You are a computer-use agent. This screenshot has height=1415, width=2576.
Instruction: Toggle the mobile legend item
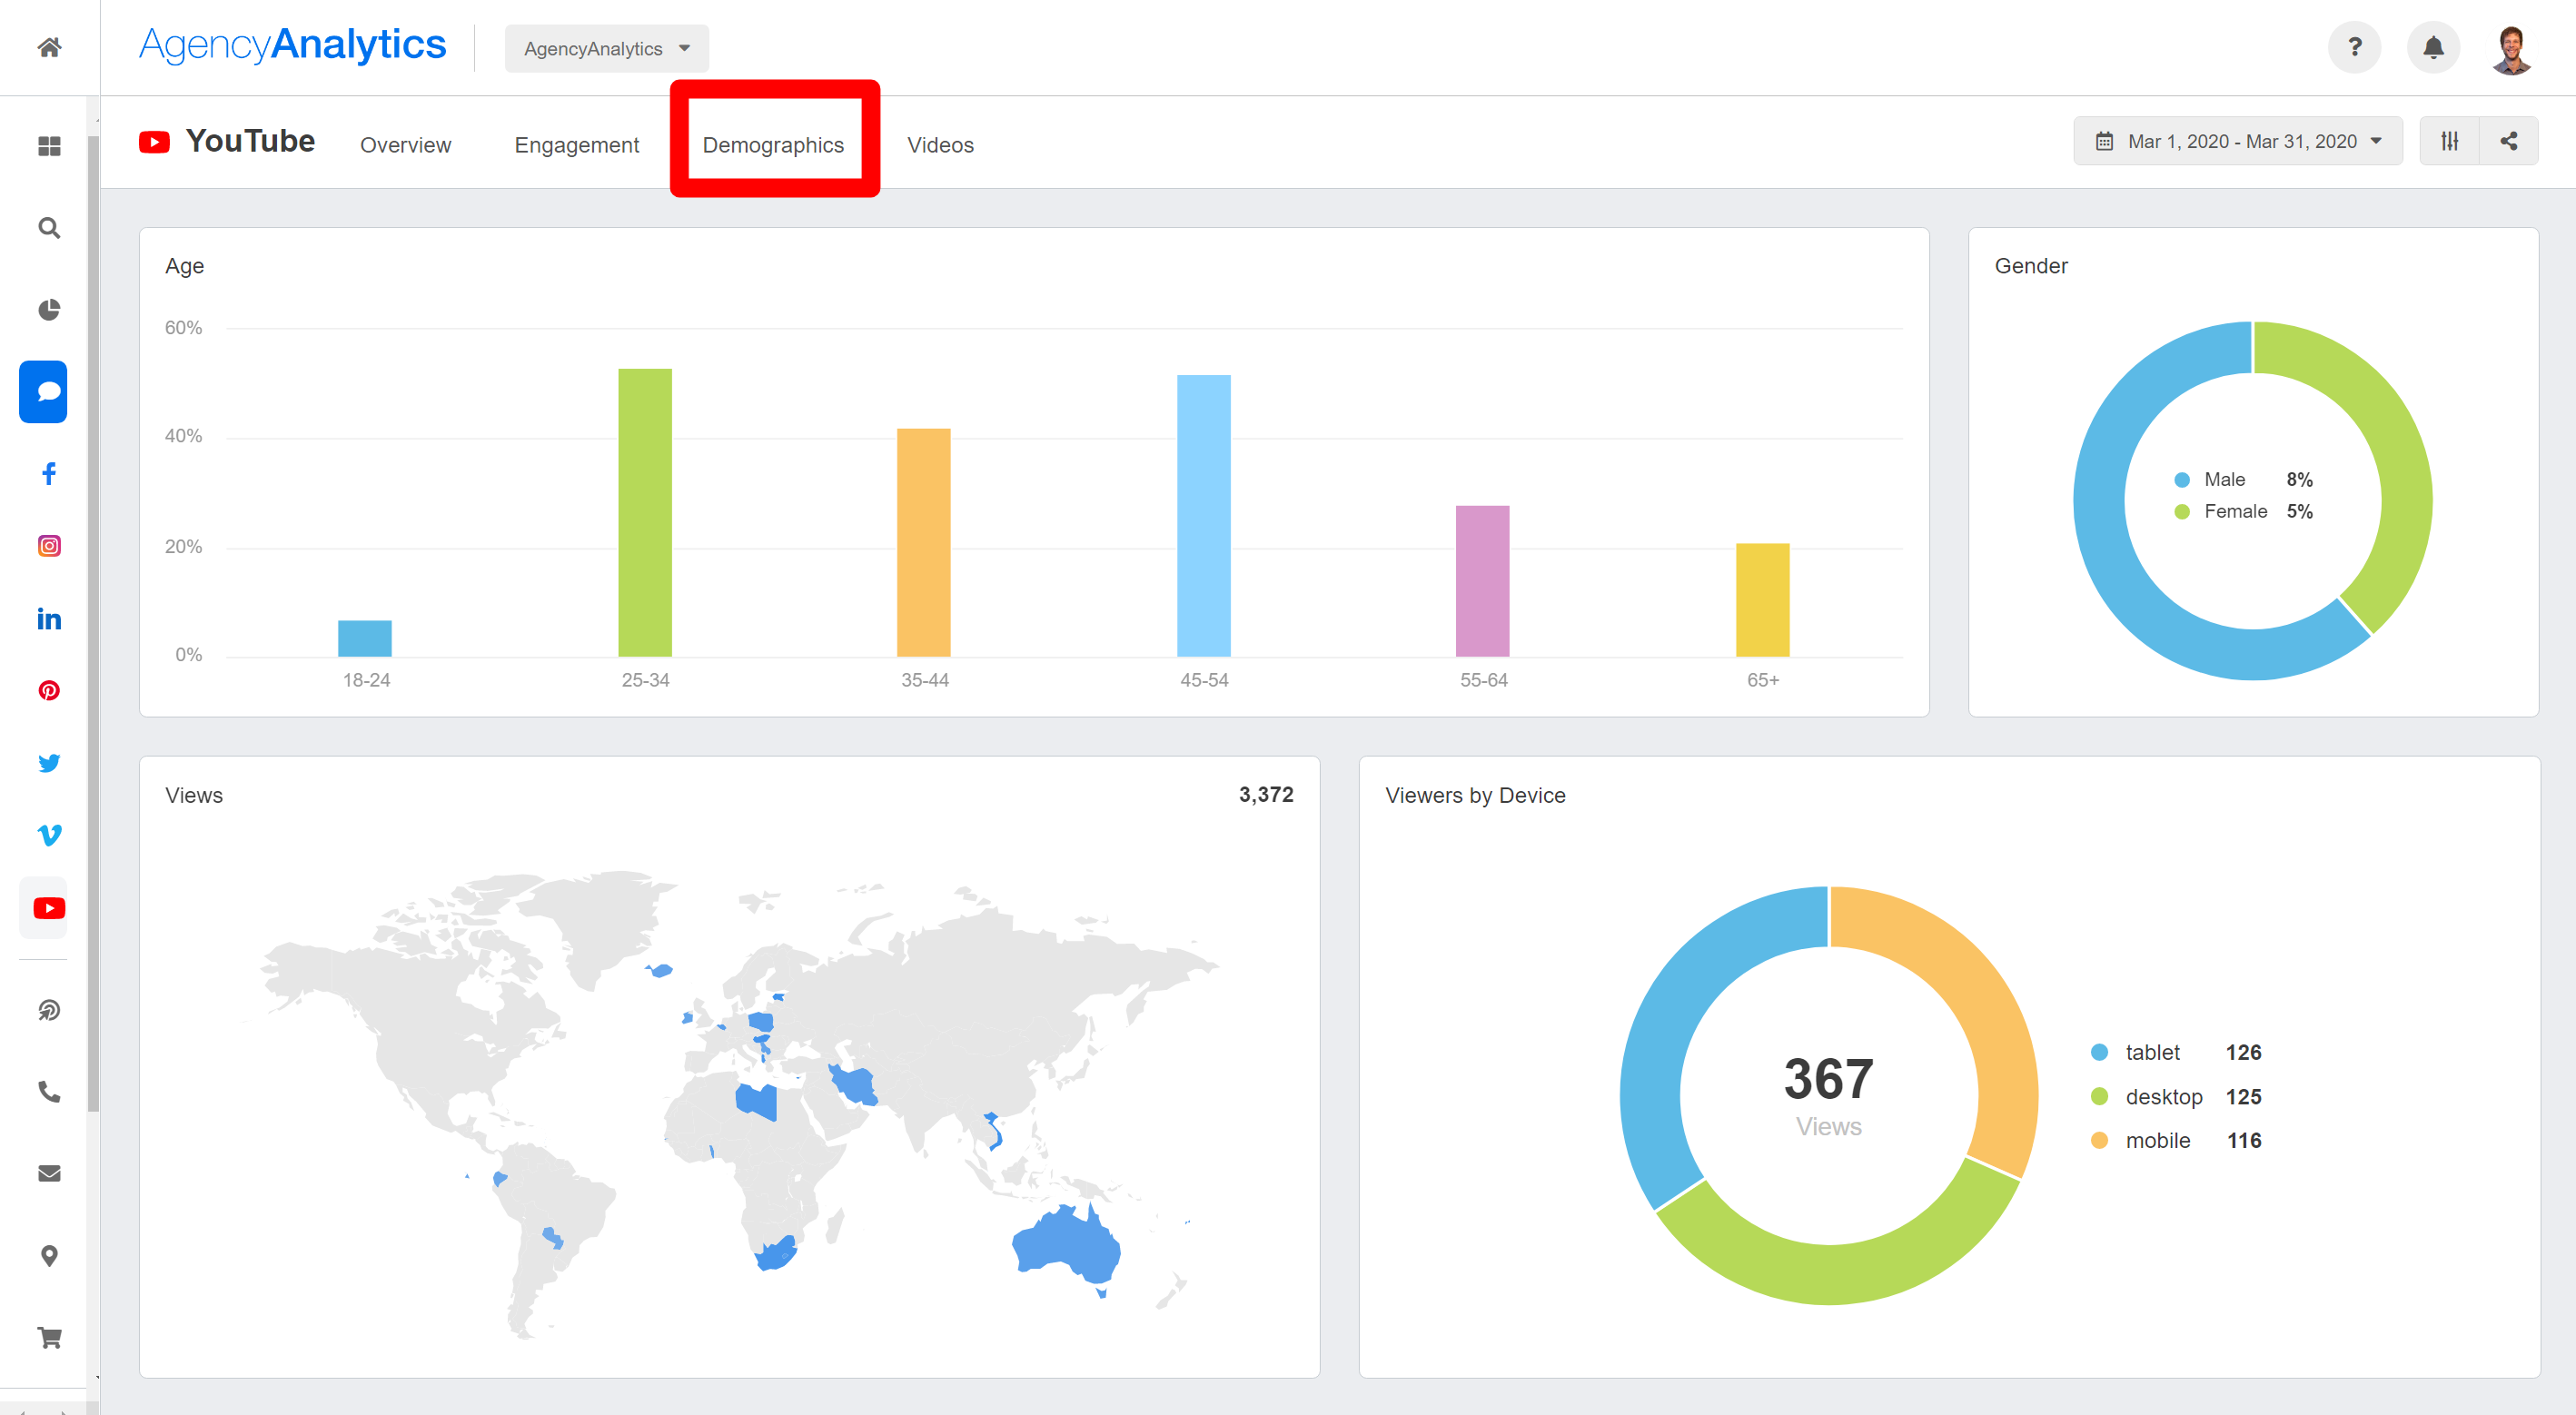click(2157, 1140)
